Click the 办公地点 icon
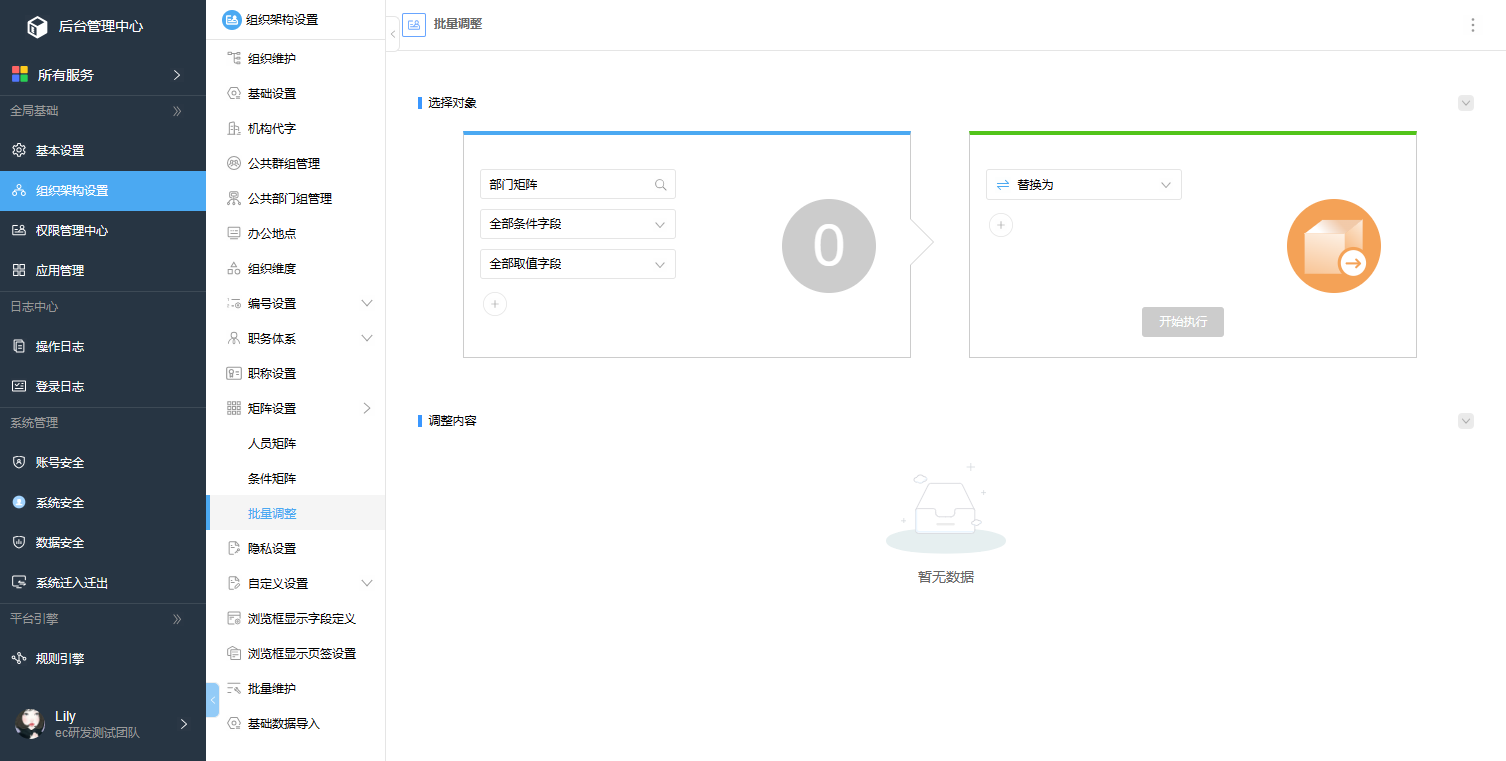Image resolution: width=1506 pixels, height=761 pixels. tap(234, 234)
